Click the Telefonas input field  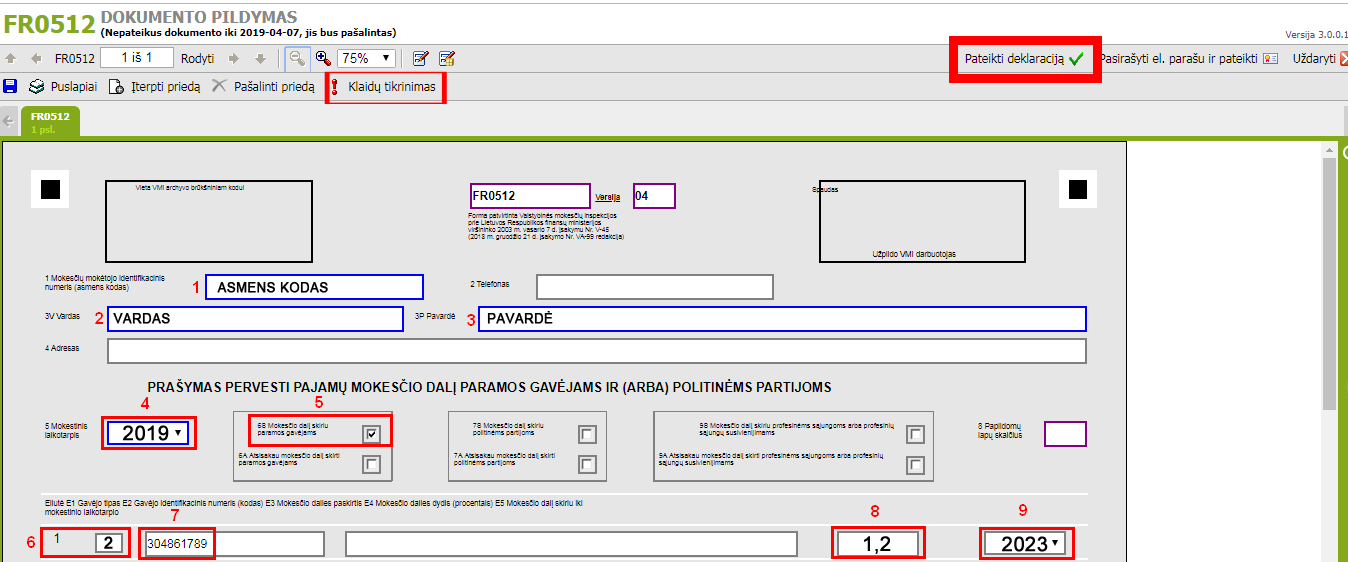pos(655,287)
